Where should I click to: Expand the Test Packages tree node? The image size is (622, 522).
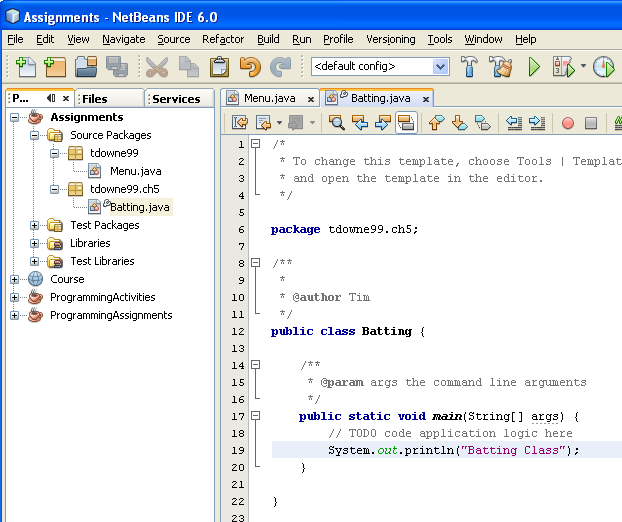34,225
